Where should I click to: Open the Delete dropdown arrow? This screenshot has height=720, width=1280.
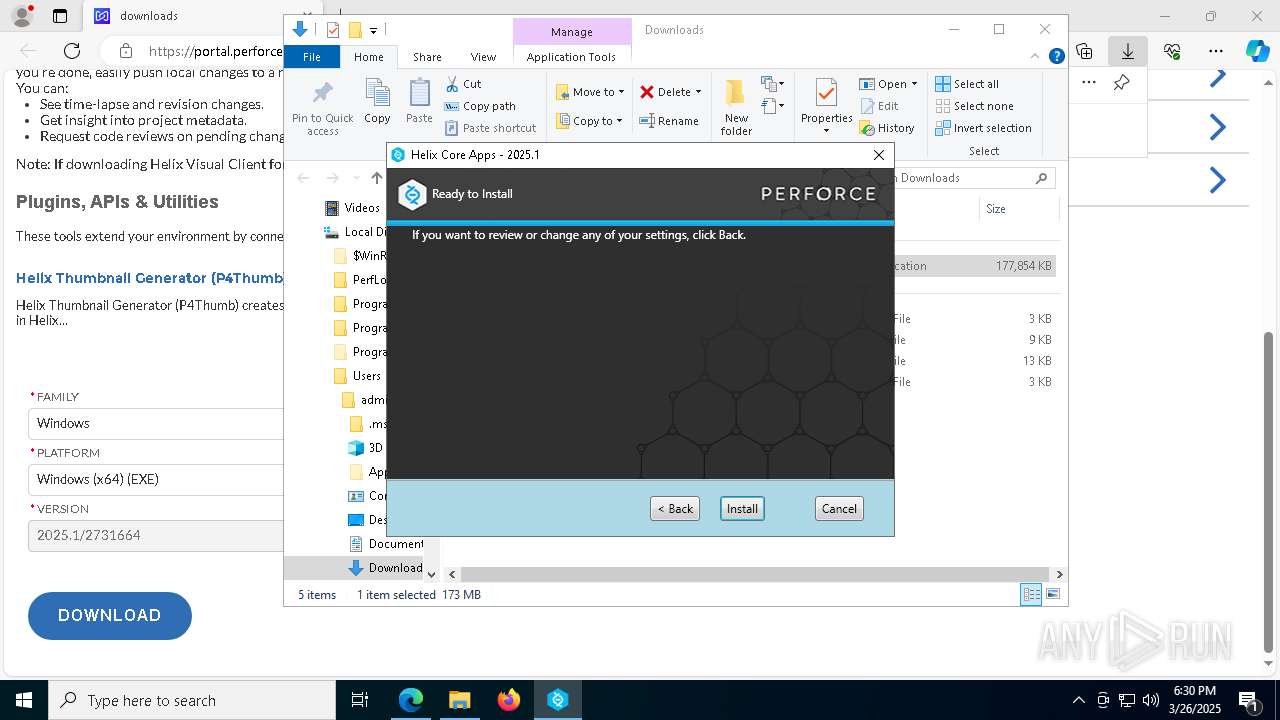[698, 92]
